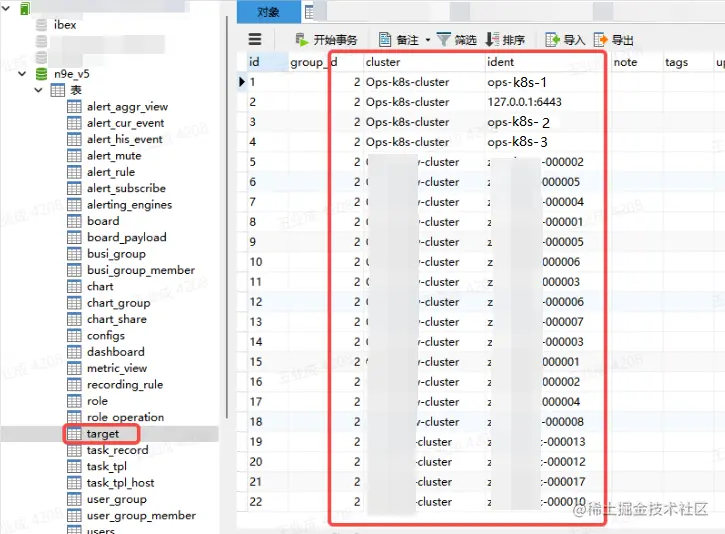Click the 排序 sort button
The height and width of the screenshot is (534, 725).
505,40
